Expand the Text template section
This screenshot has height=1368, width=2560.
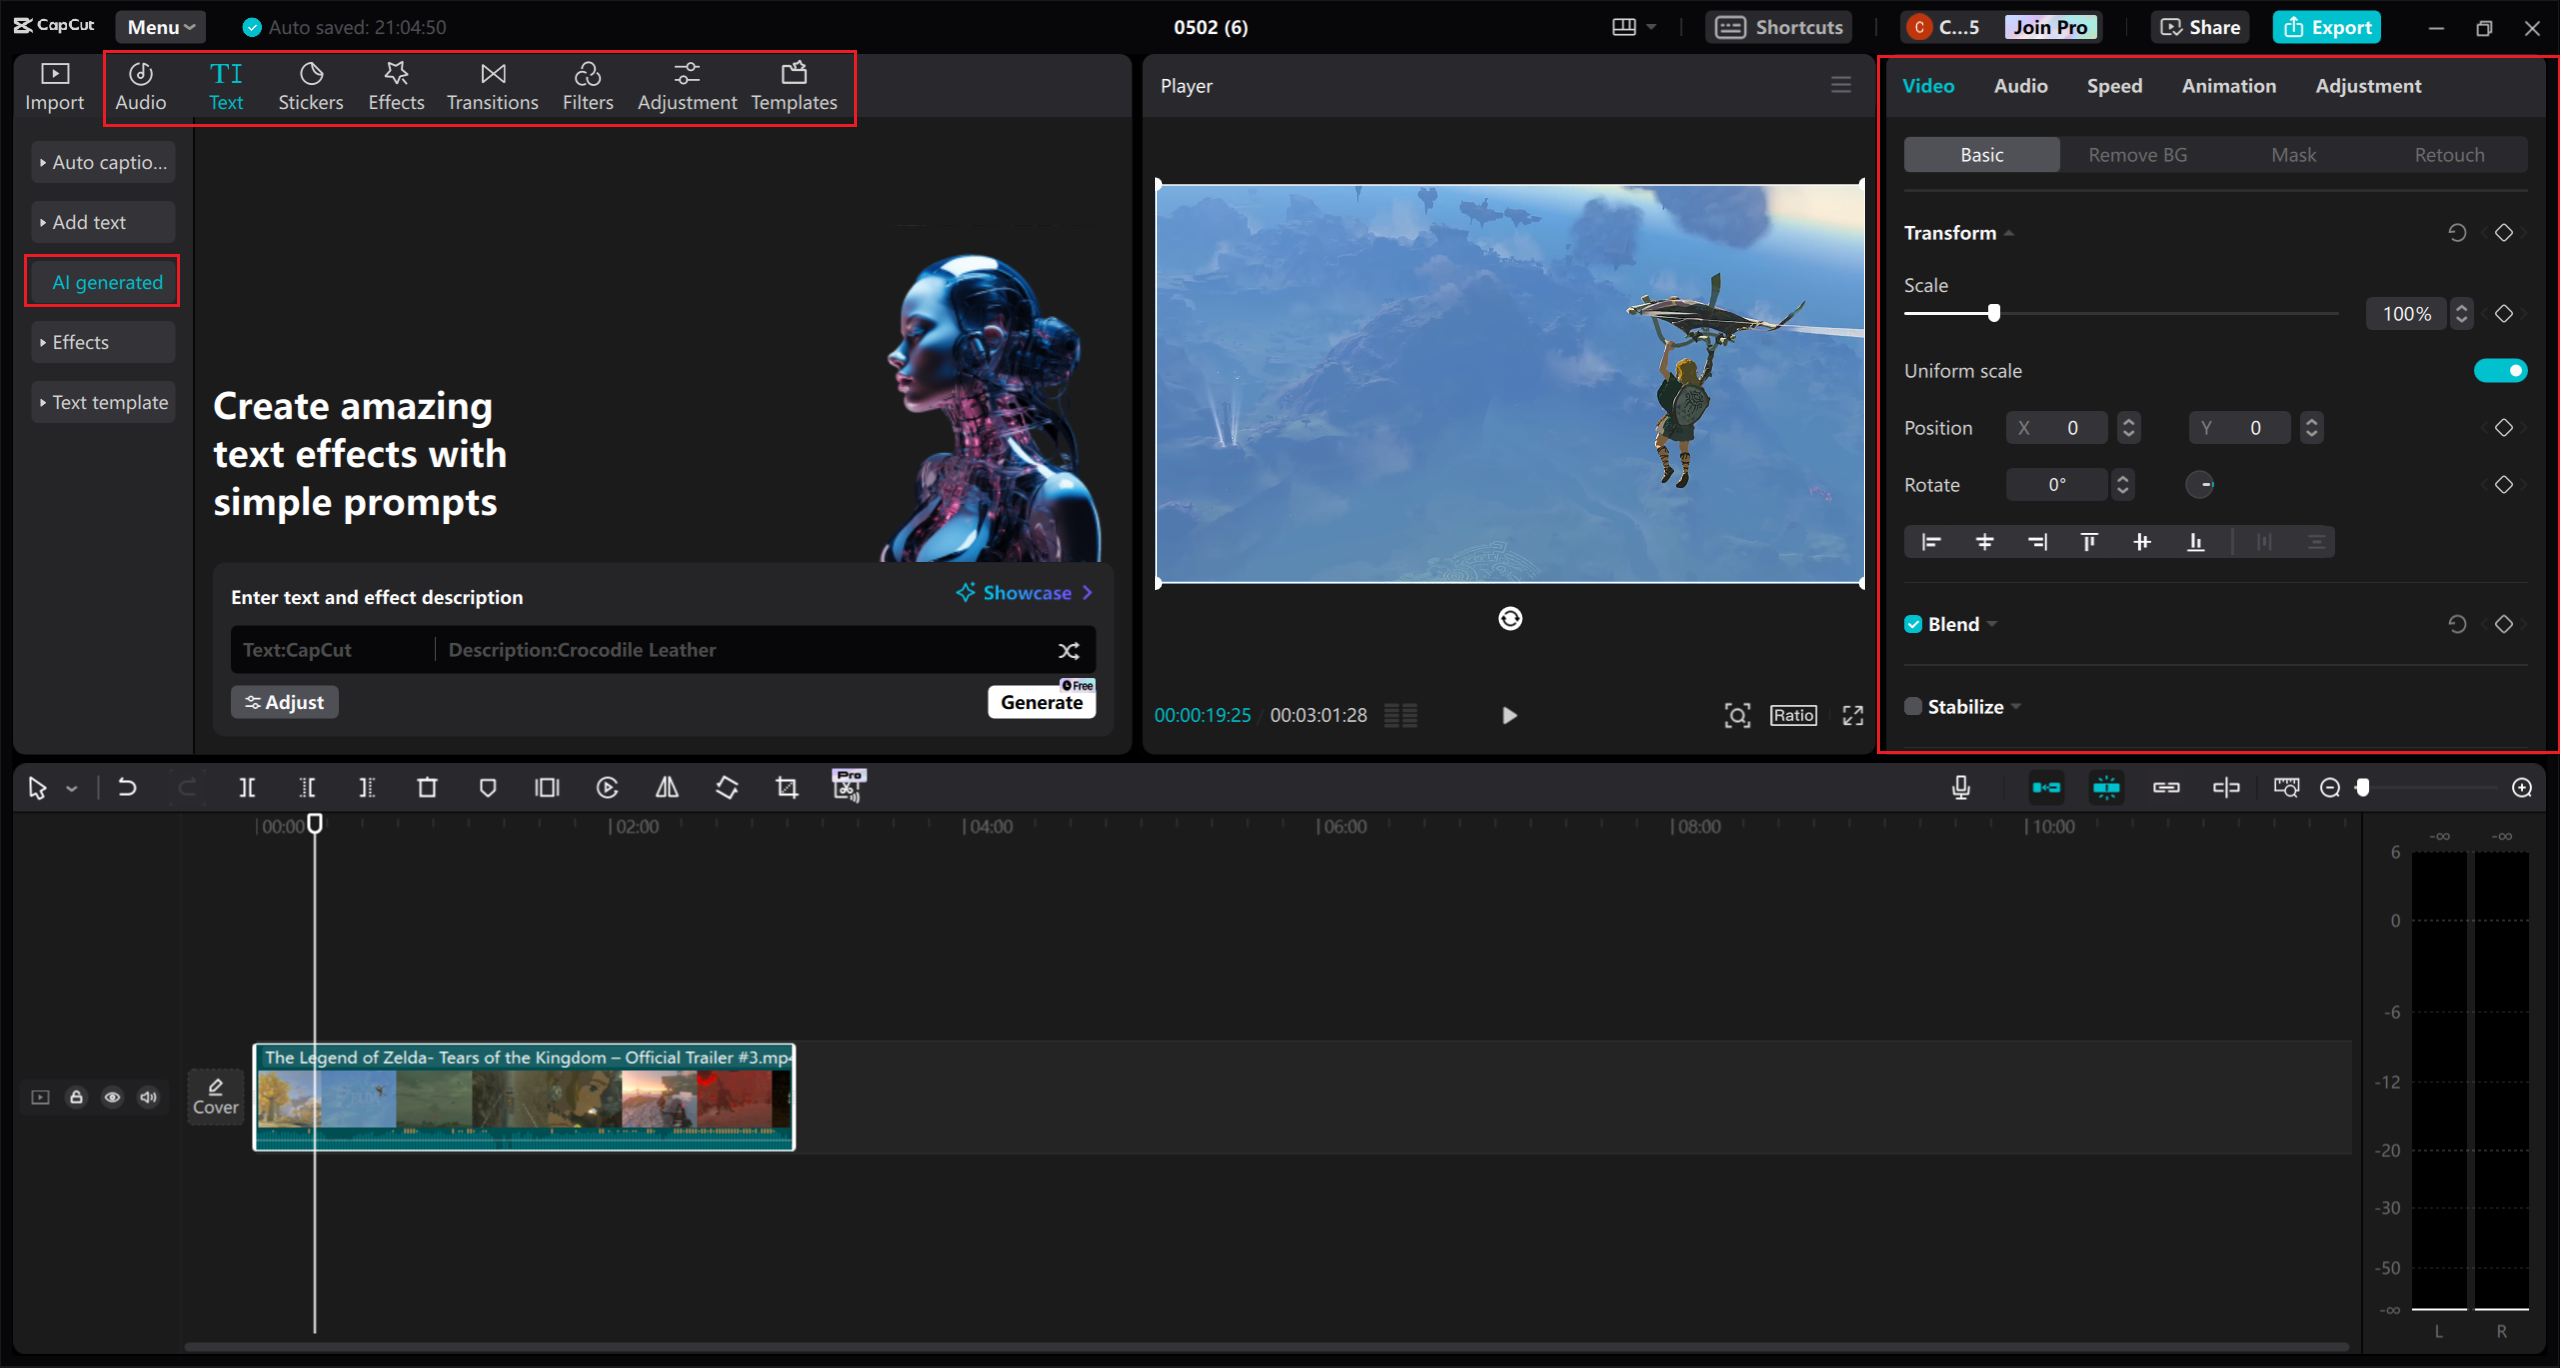(x=103, y=401)
